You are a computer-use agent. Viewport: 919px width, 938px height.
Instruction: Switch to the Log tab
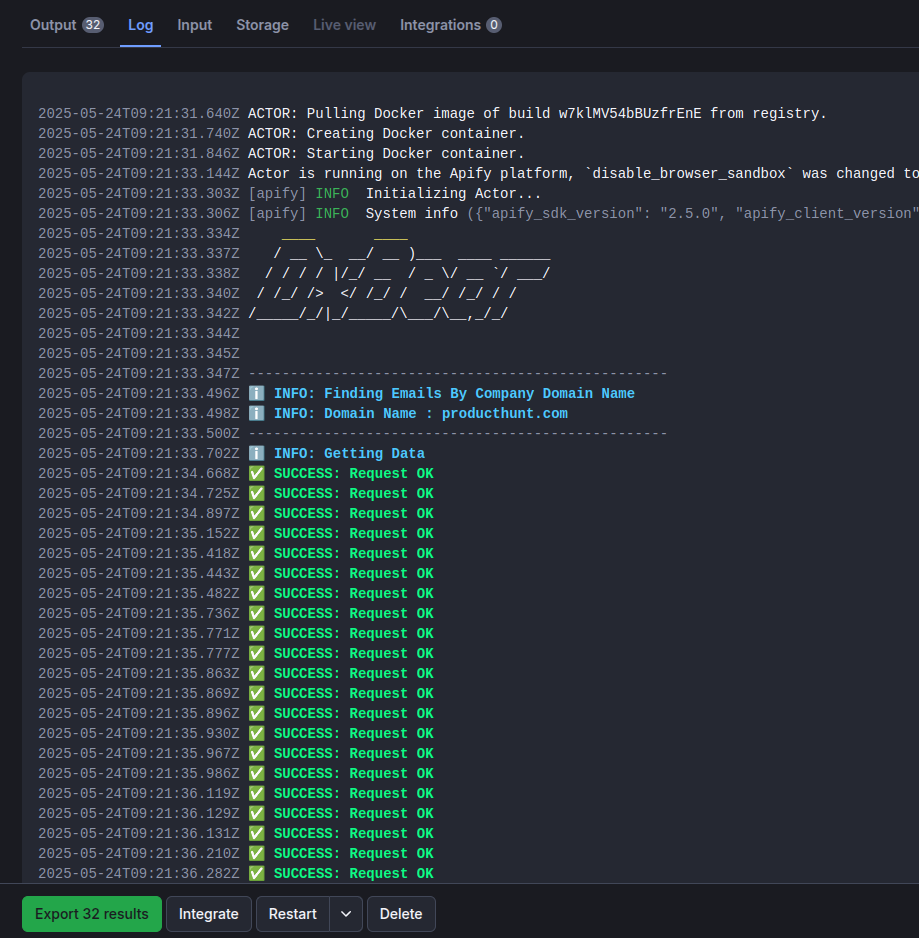coord(141,25)
